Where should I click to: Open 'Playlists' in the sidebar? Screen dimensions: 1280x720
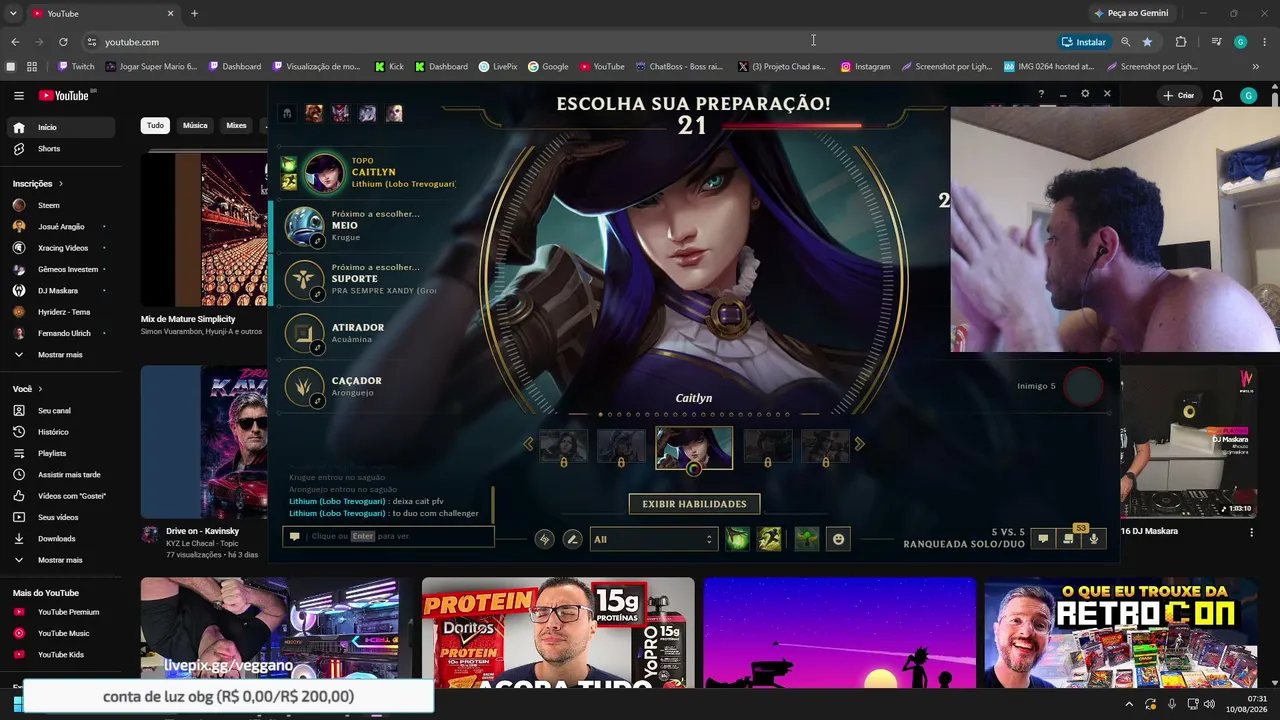click(x=60, y=453)
